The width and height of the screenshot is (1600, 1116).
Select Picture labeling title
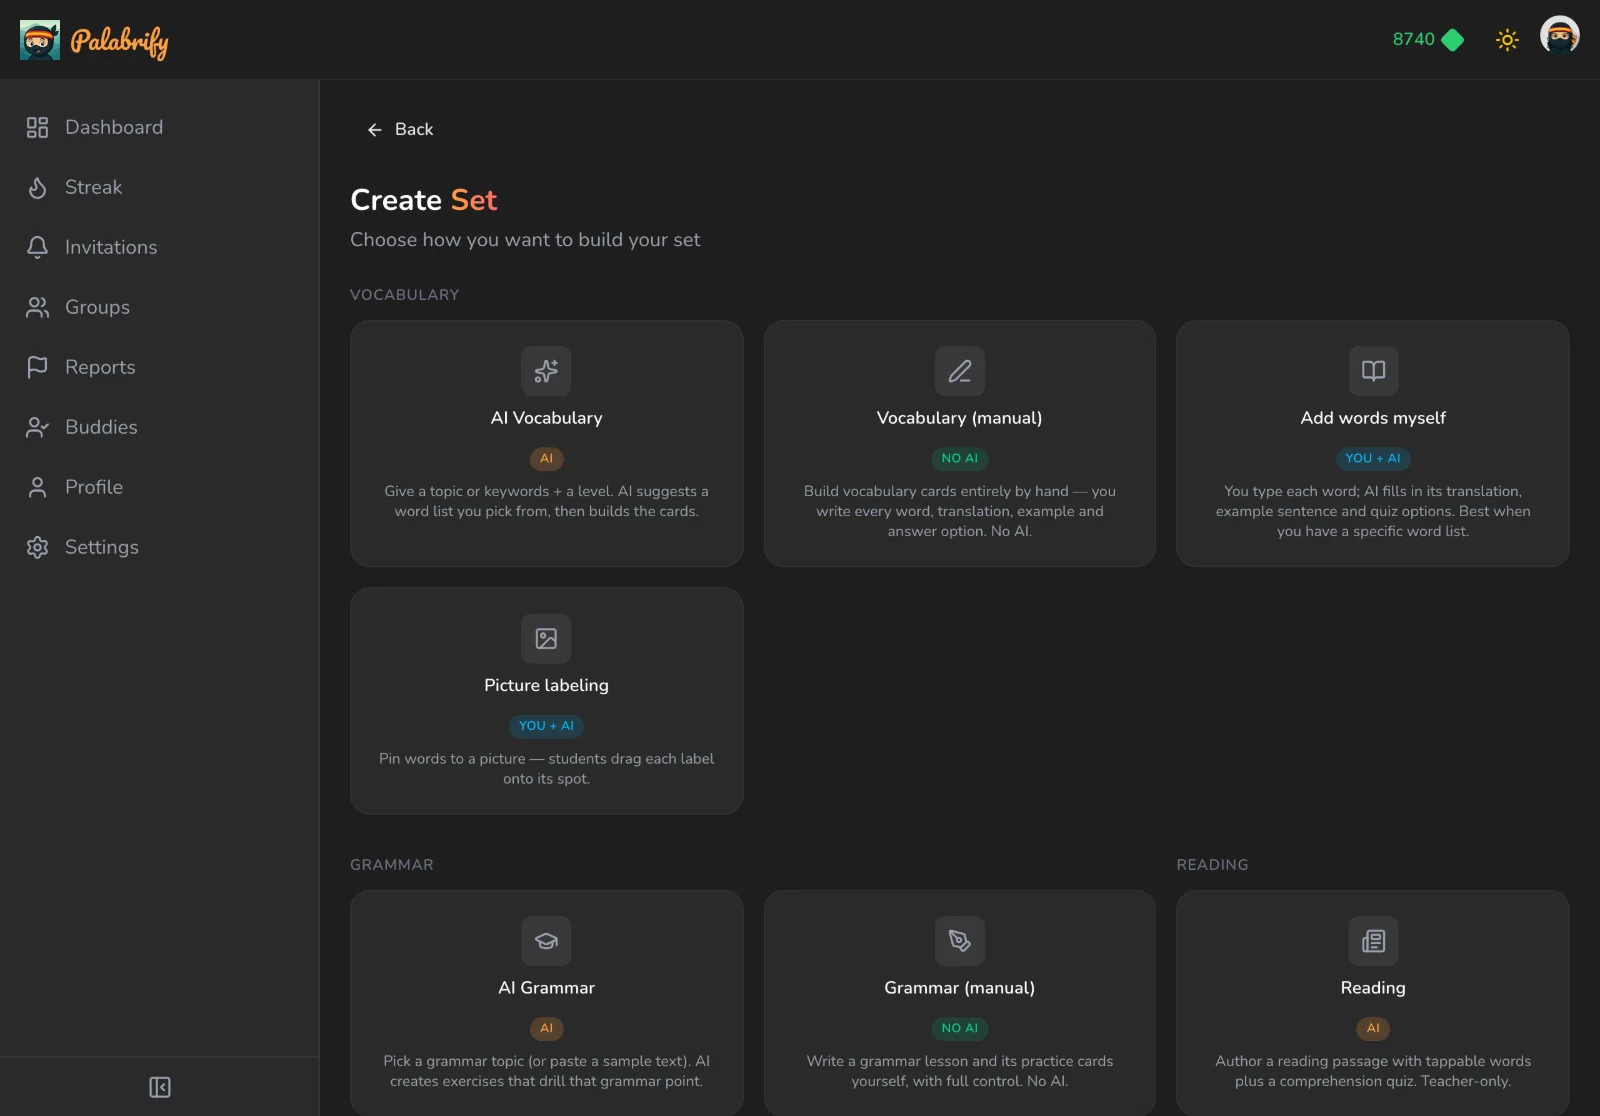(x=546, y=685)
